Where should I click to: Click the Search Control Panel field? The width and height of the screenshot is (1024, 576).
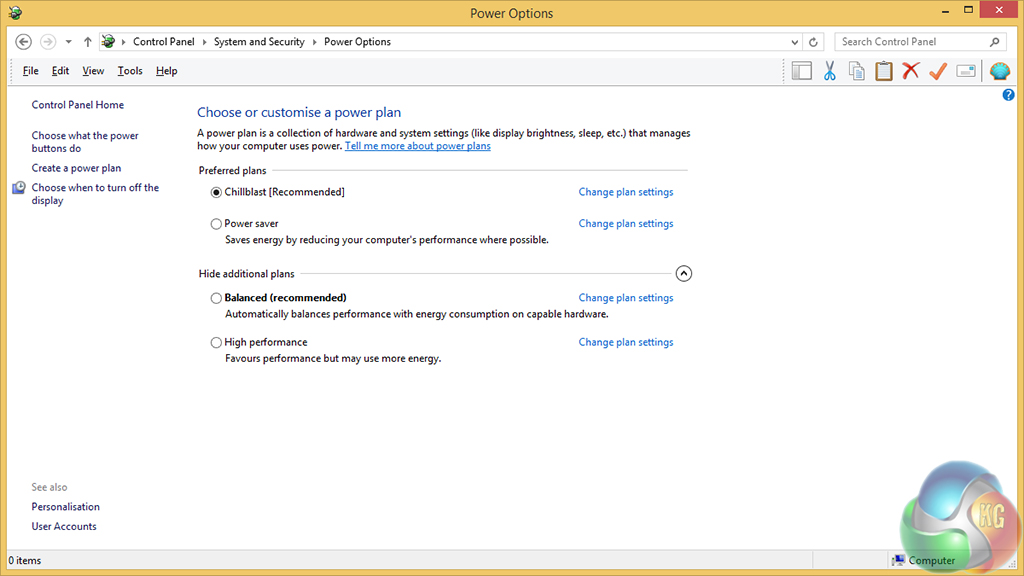[912, 42]
